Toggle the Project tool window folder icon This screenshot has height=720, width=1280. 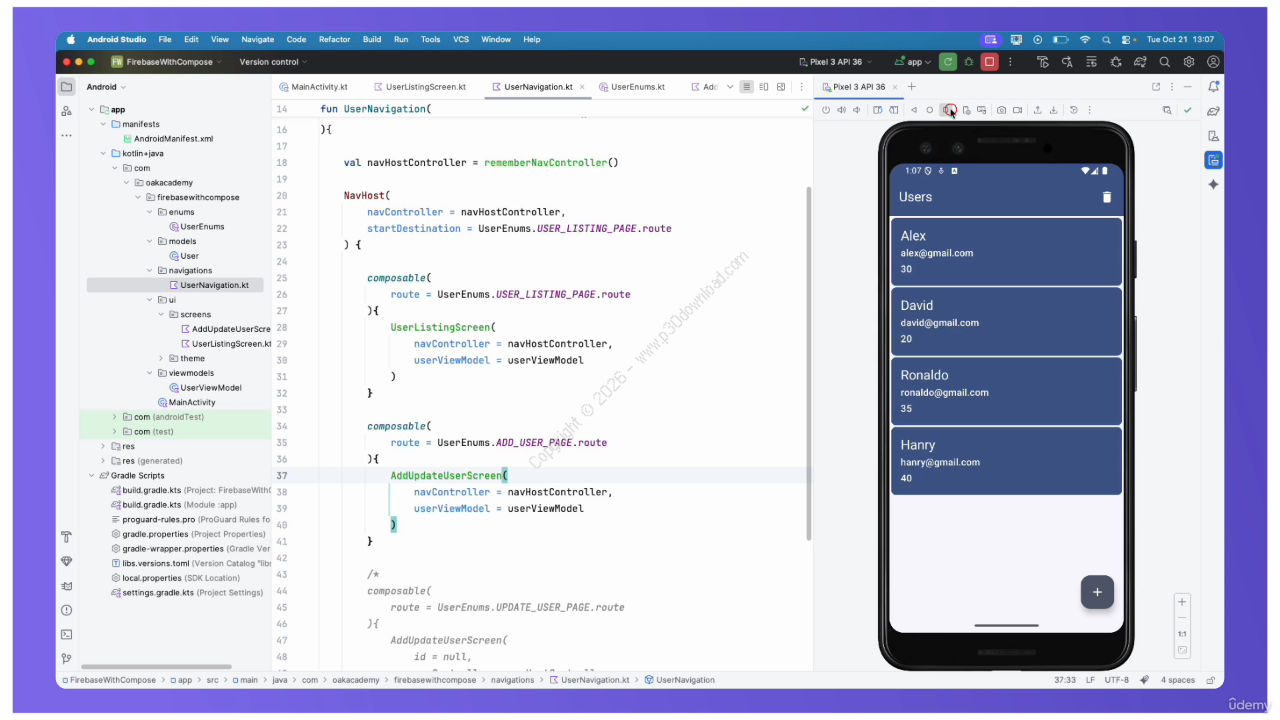click(x=67, y=87)
